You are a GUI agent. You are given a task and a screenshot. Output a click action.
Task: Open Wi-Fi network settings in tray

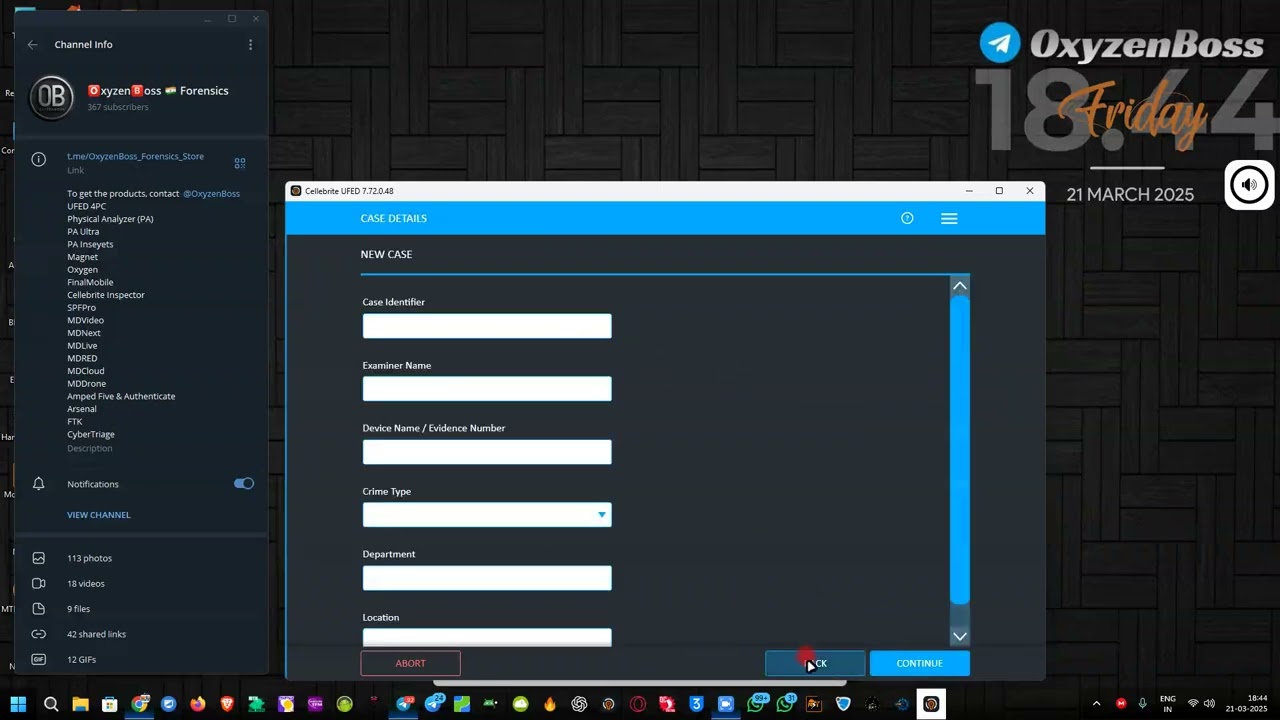[1193, 704]
